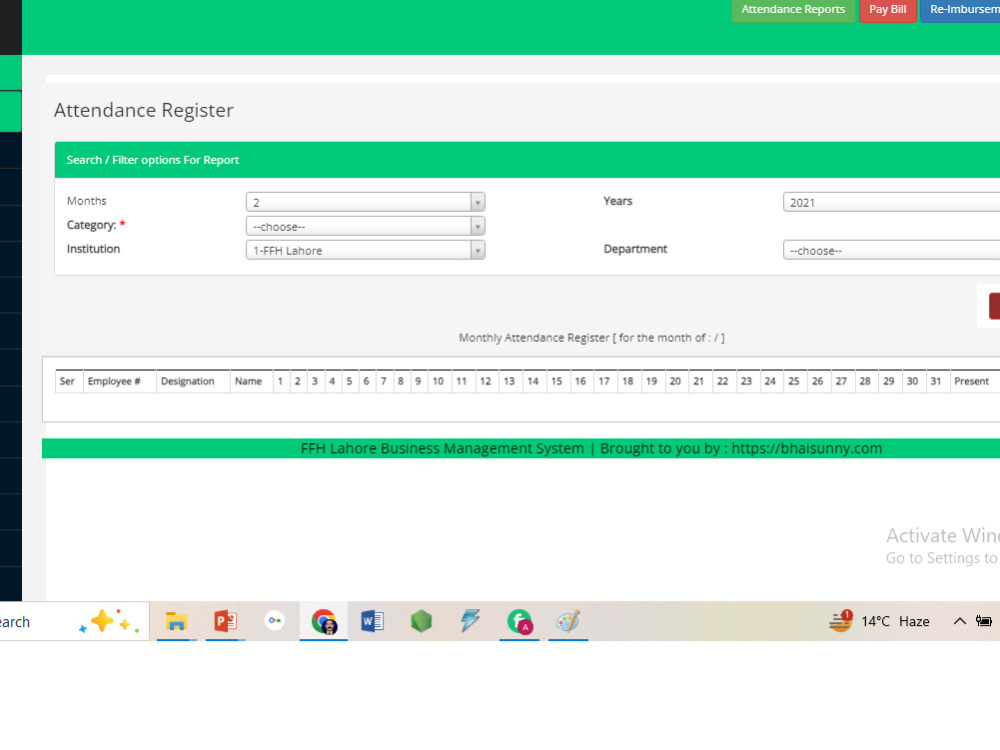Viewport: 1000px width, 750px height.
Task: Click the Years label
Action: tap(618, 201)
